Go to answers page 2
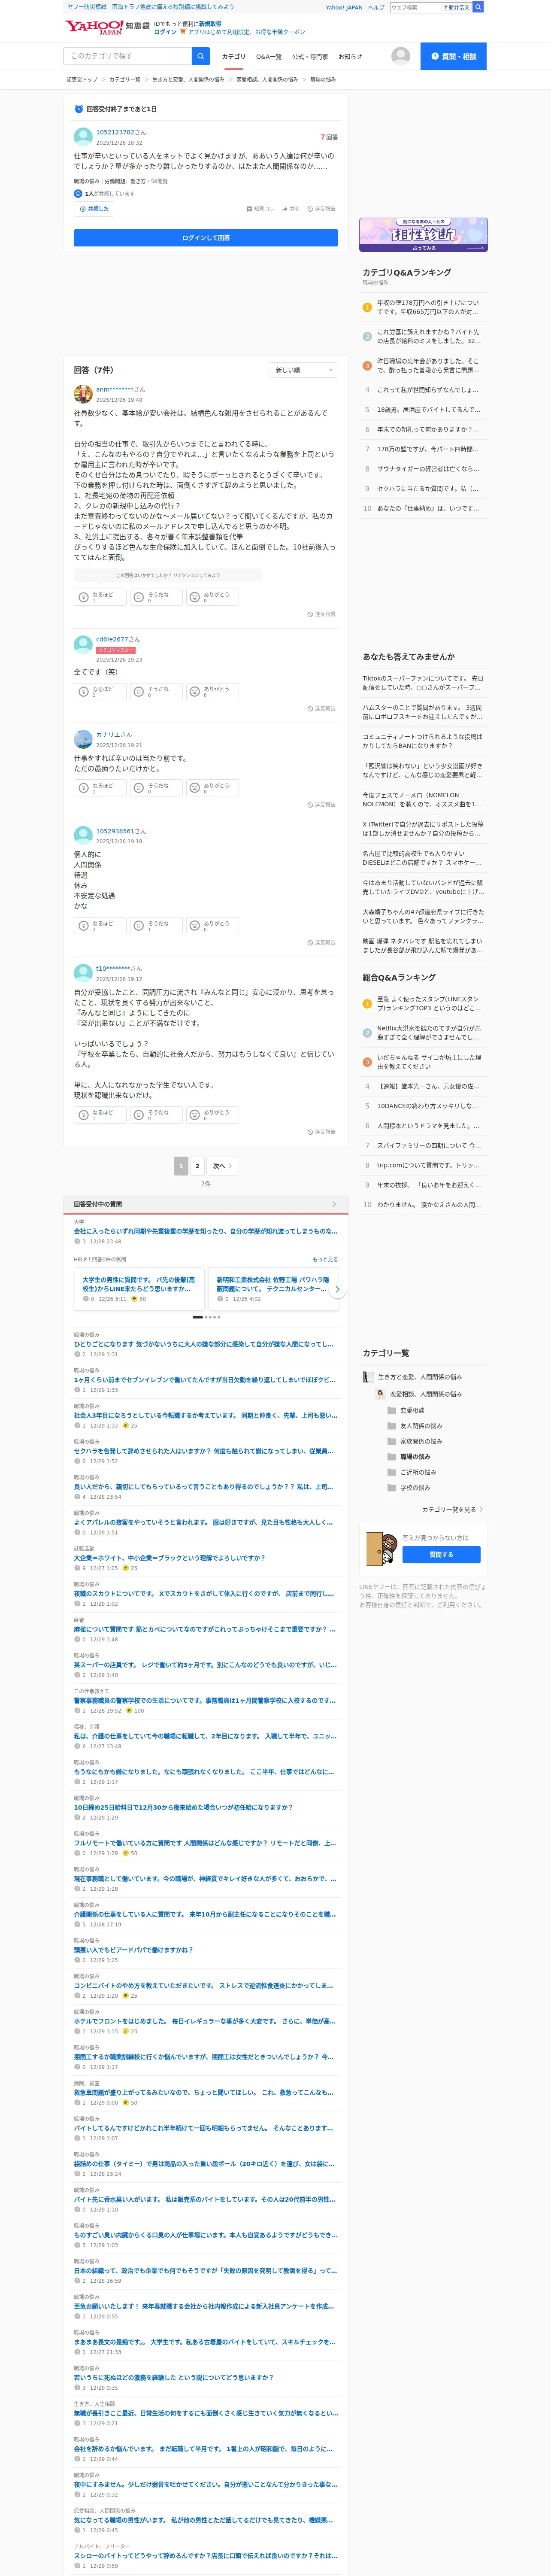This screenshot has width=551, height=2576. tap(197, 1166)
